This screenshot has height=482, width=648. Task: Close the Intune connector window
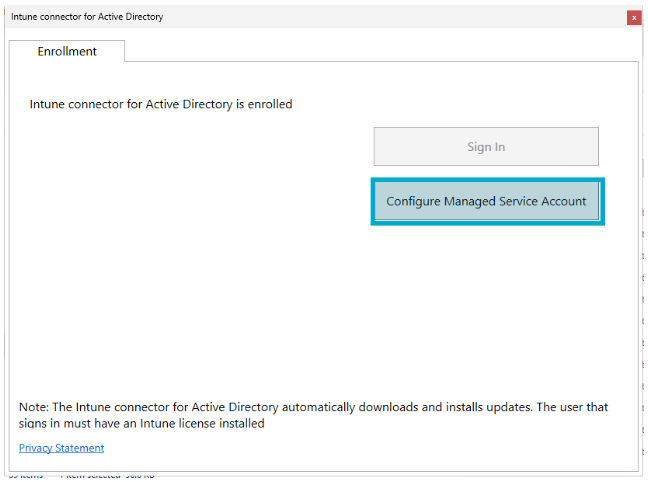tap(634, 18)
